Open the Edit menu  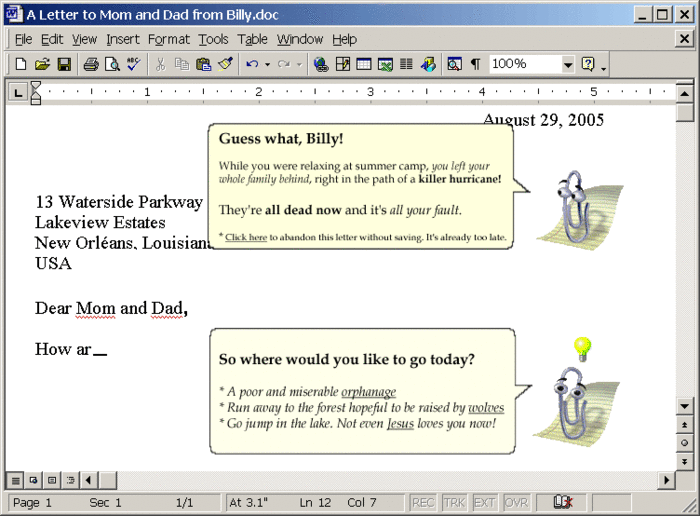pyautogui.click(x=52, y=39)
